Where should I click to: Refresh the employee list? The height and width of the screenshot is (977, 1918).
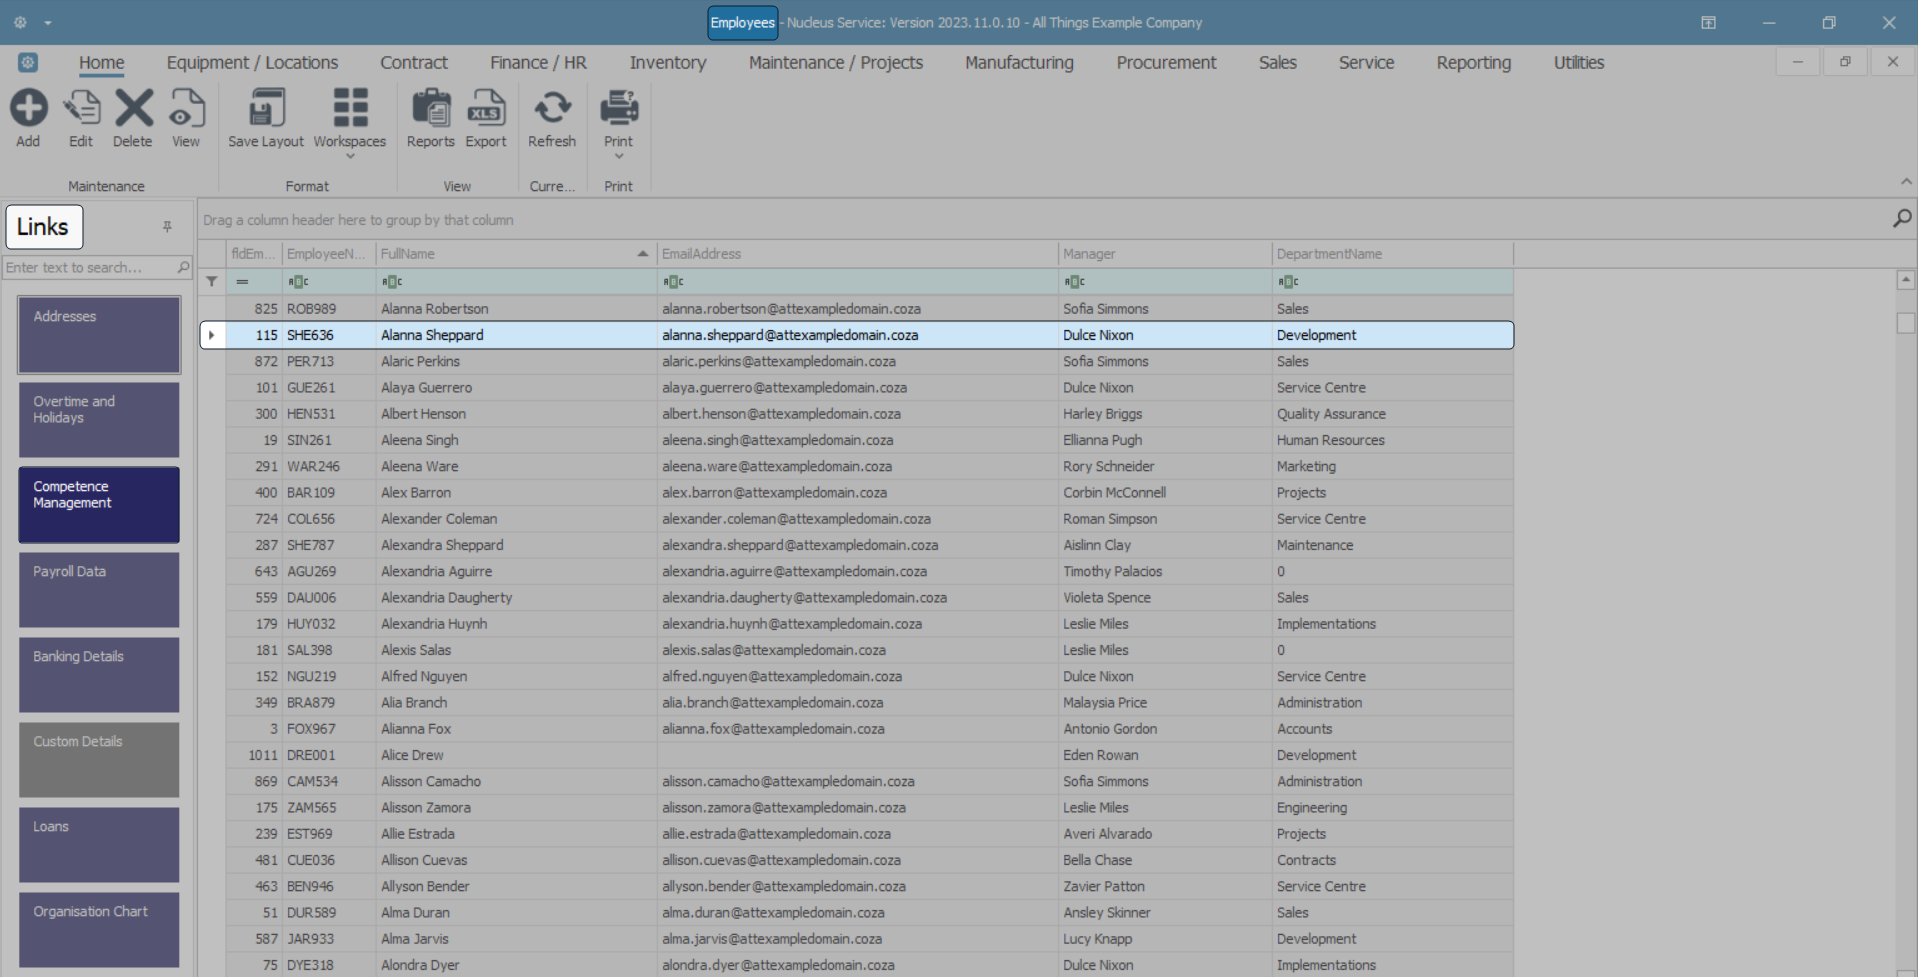tap(552, 109)
